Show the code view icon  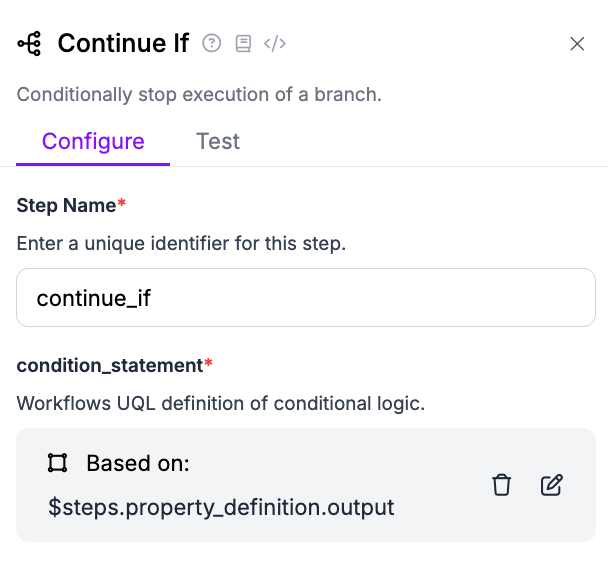pos(275,43)
